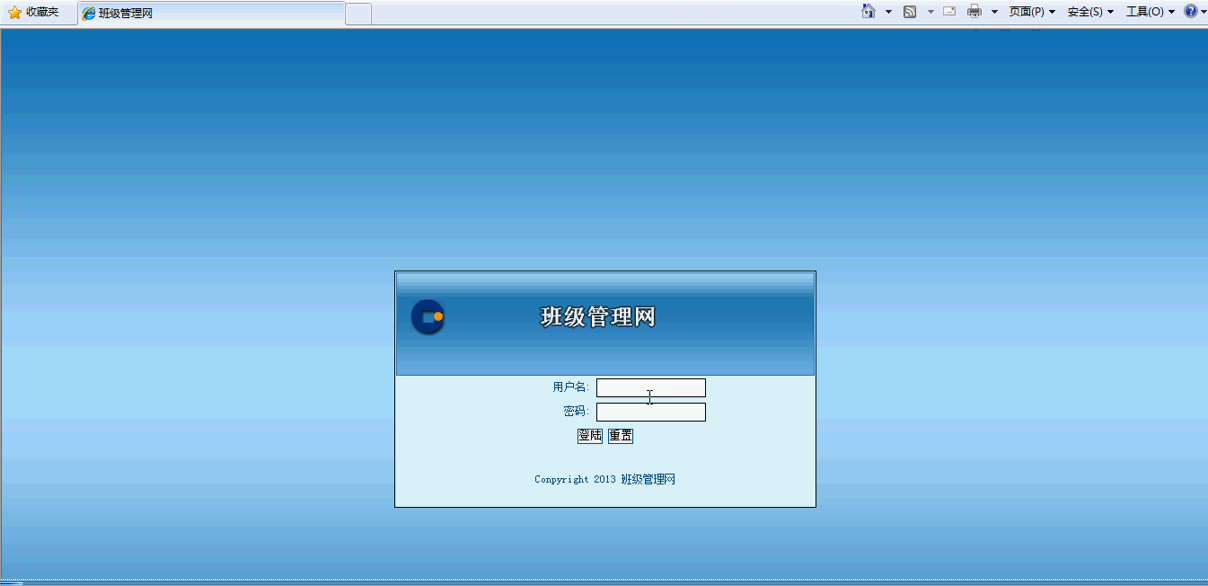Click the Help question mark icon
This screenshot has width=1208, height=586.
click(x=1190, y=12)
